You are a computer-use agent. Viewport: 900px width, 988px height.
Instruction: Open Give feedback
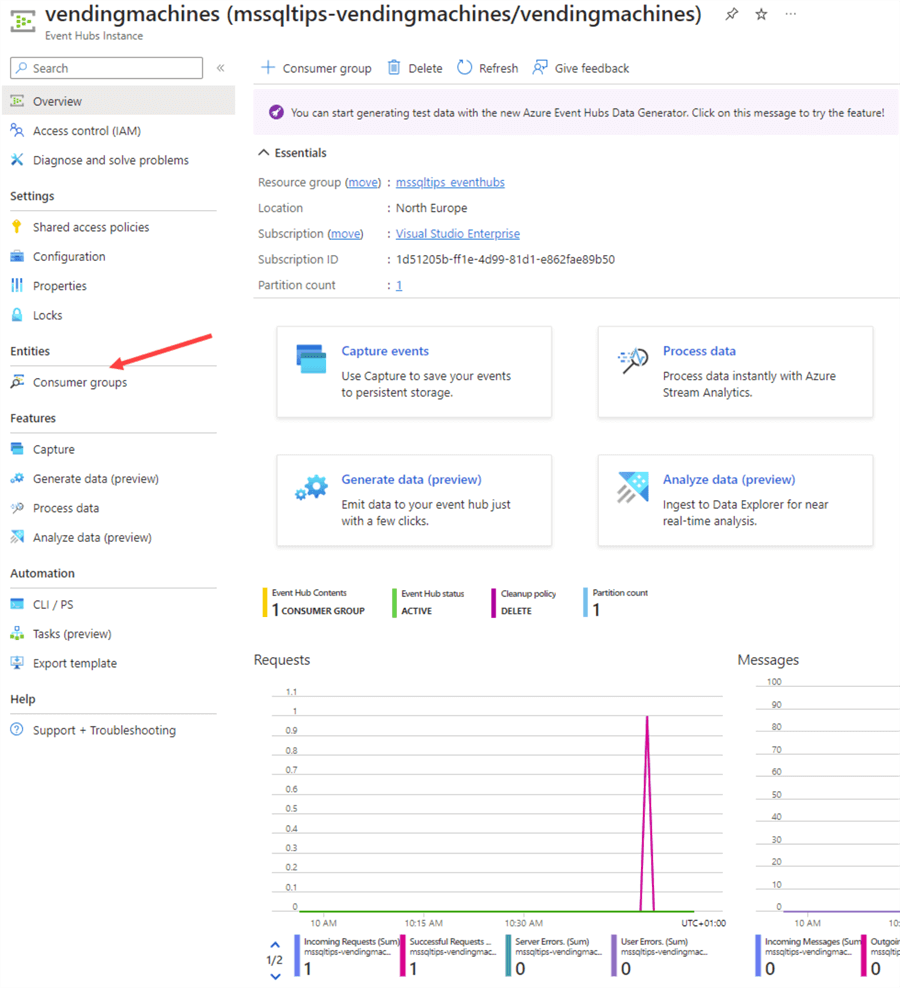click(x=580, y=68)
